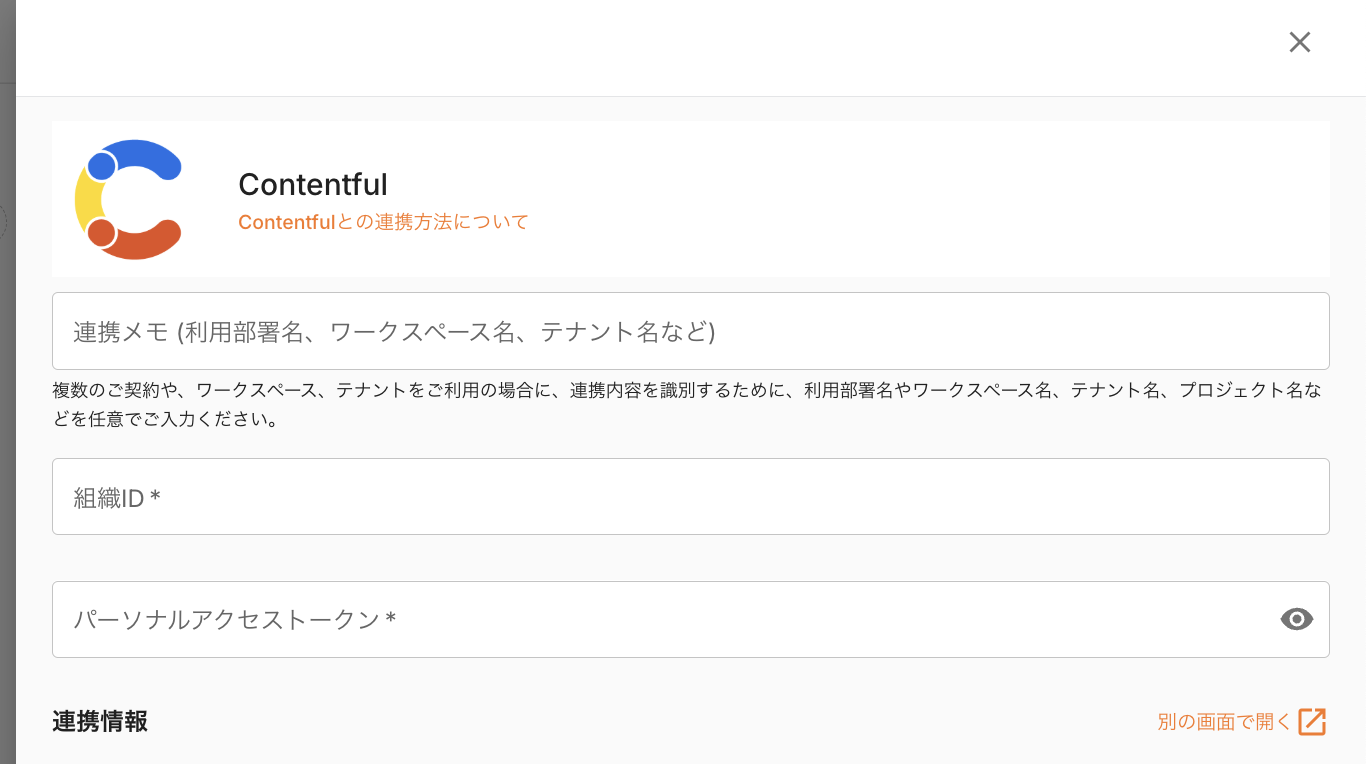Click the blue upper arc of the logo
The height and width of the screenshot is (764, 1366).
point(145,154)
